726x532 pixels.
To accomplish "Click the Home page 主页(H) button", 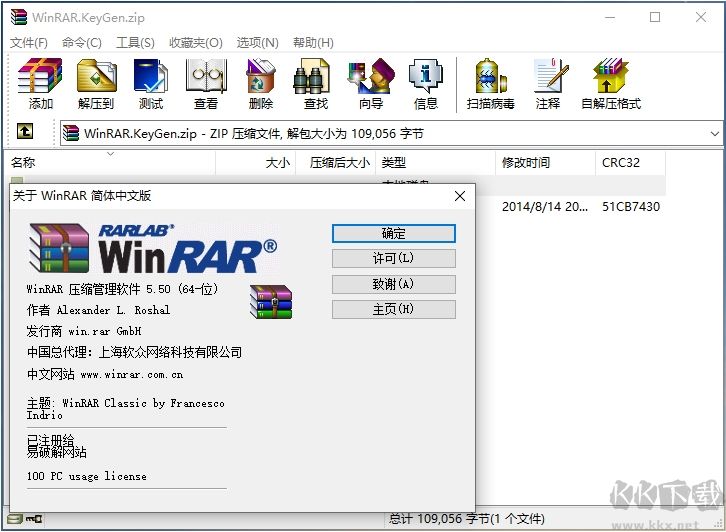I will click(x=394, y=309).
